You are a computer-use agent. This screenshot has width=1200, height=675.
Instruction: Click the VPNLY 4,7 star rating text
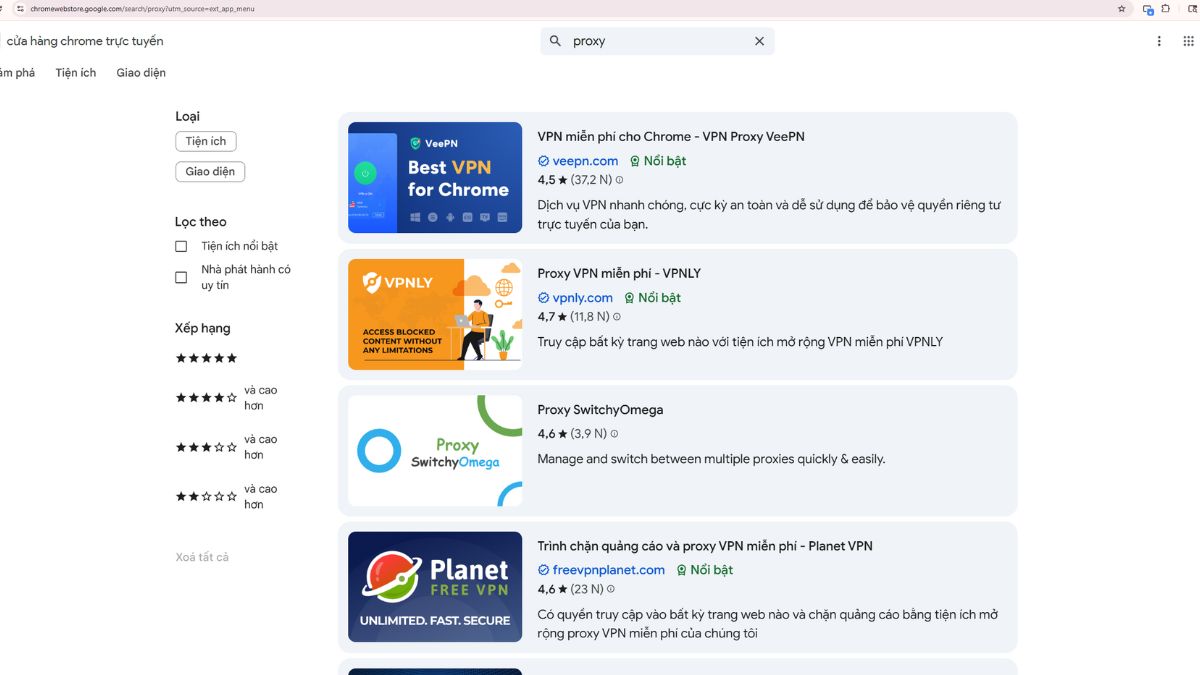[x=573, y=317]
